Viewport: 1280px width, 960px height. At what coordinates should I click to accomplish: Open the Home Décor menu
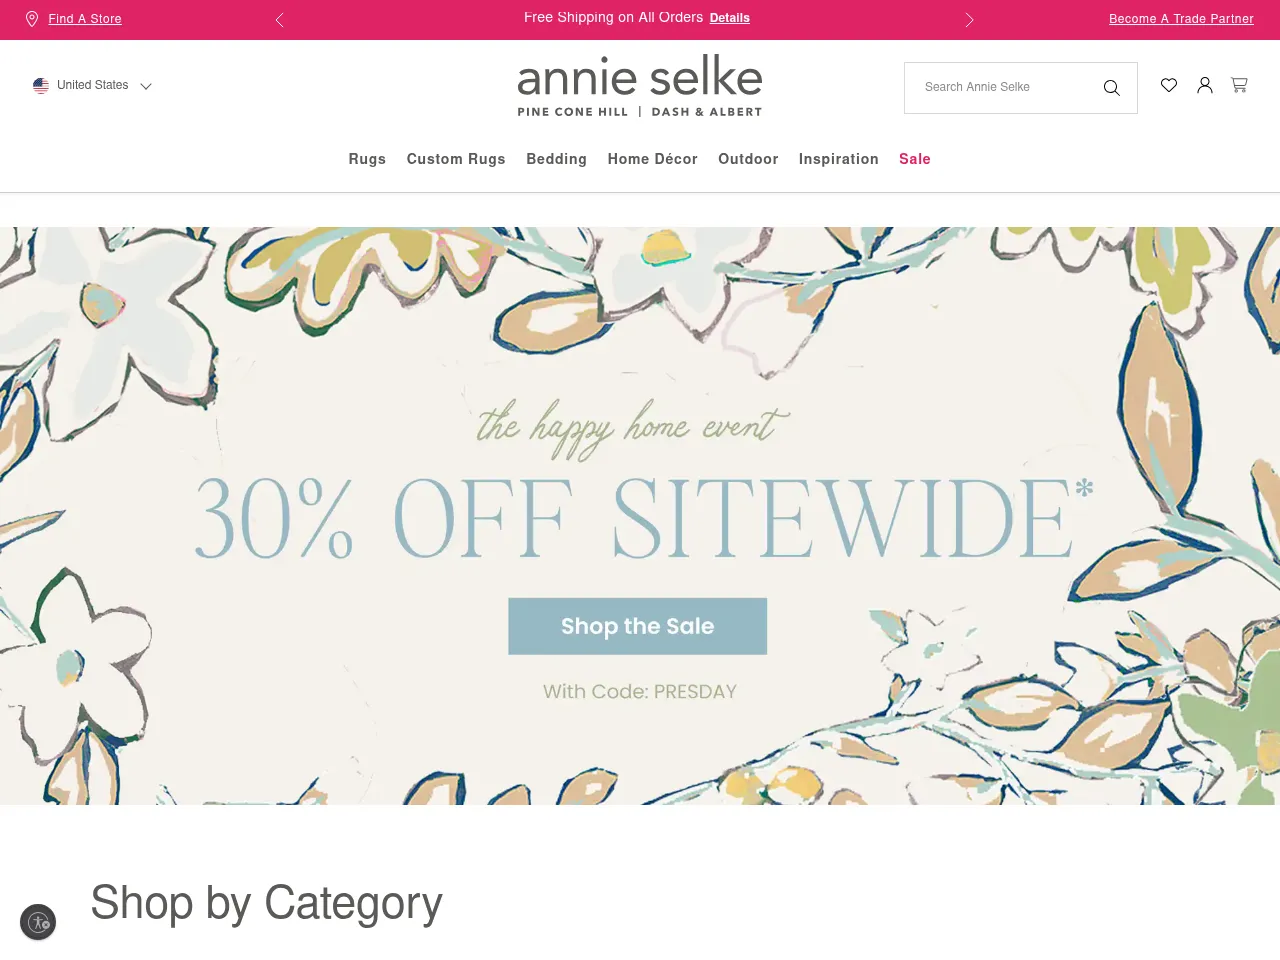coord(652,159)
